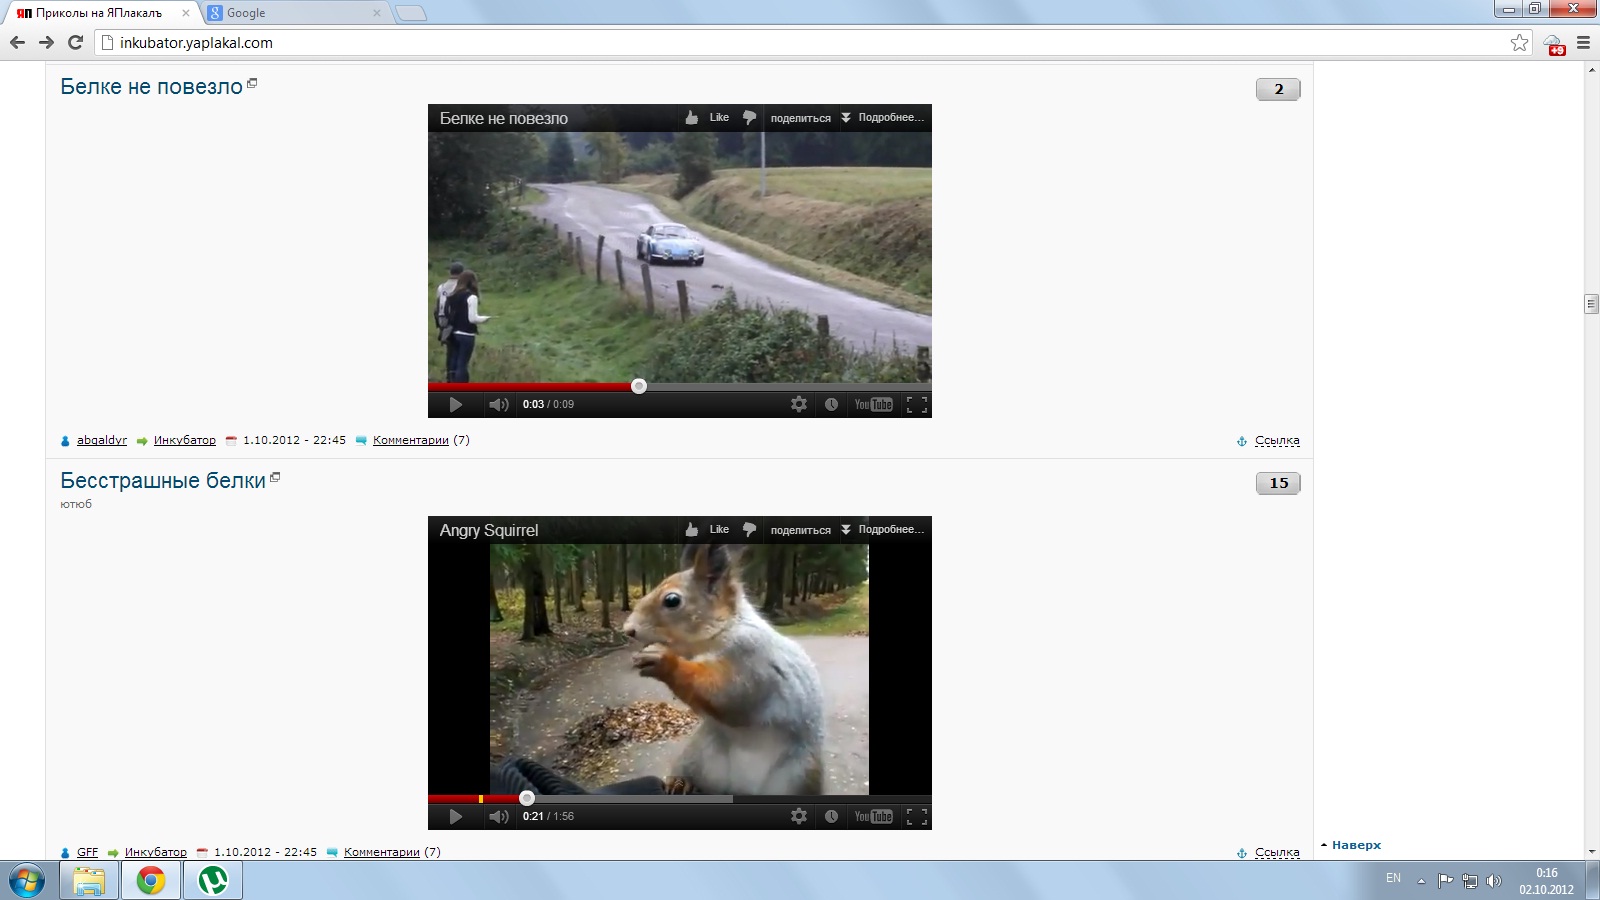The image size is (1600, 900).
Task: Open uTorrent from the taskbar
Action: pyautogui.click(x=213, y=881)
